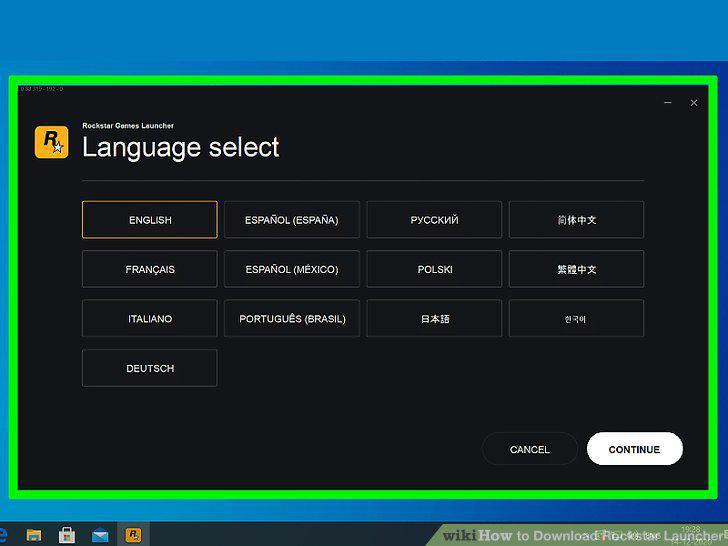Choose ESPAÑOL (ESPAÑA) language
Image resolution: width=728 pixels, height=546 pixels.
(292, 220)
